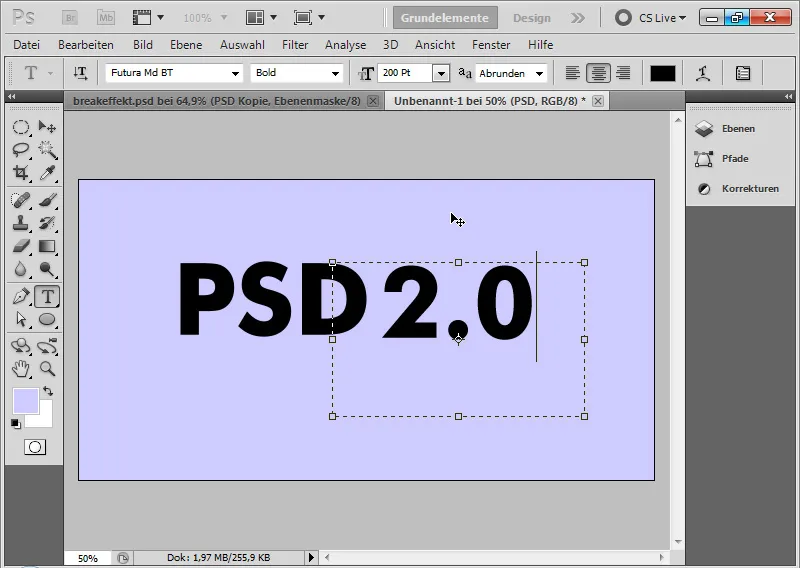Select the Hand tool

(x=20, y=368)
